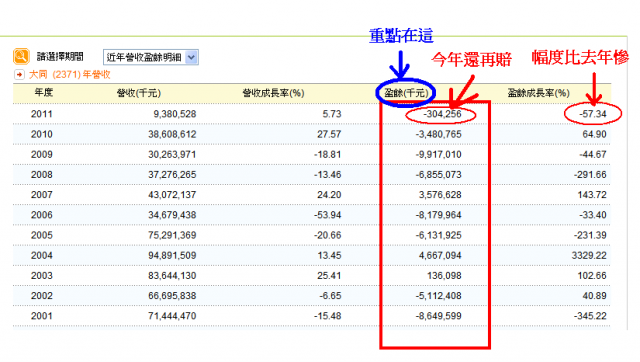Image resolution: width=640 pixels, height=362 pixels.
Task: Click the 盈餘成長率(%) column header
Action: (538, 93)
